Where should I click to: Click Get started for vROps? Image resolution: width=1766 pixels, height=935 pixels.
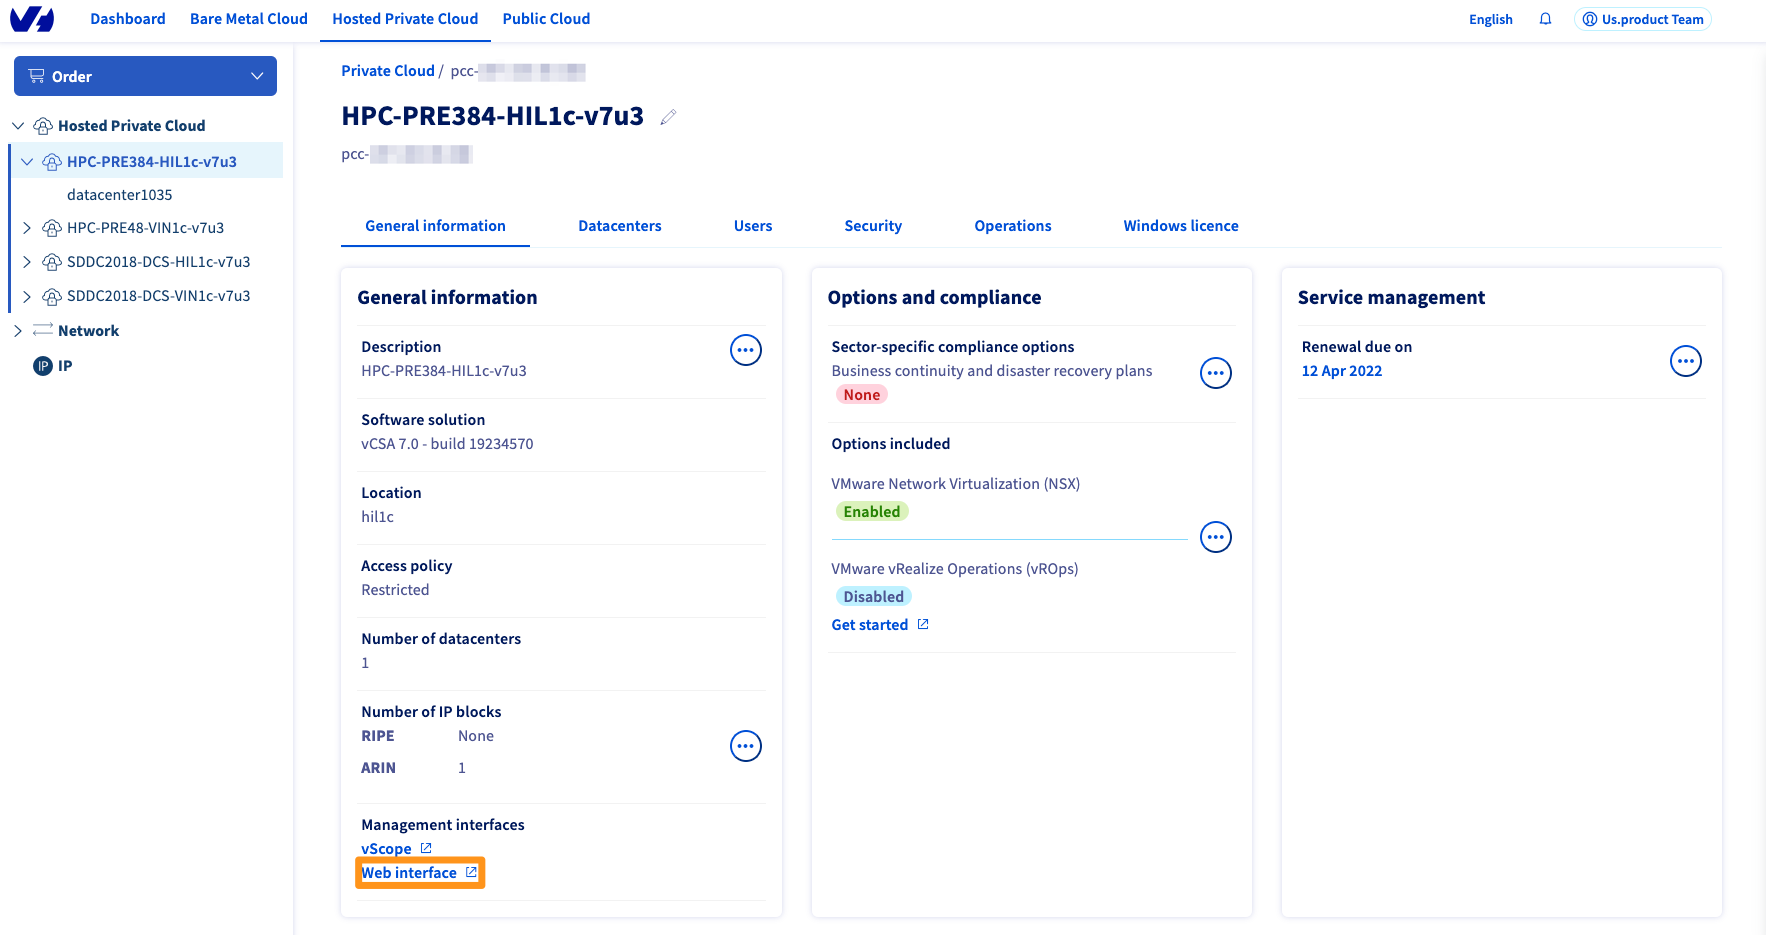pyautogui.click(x=870, y=625)
